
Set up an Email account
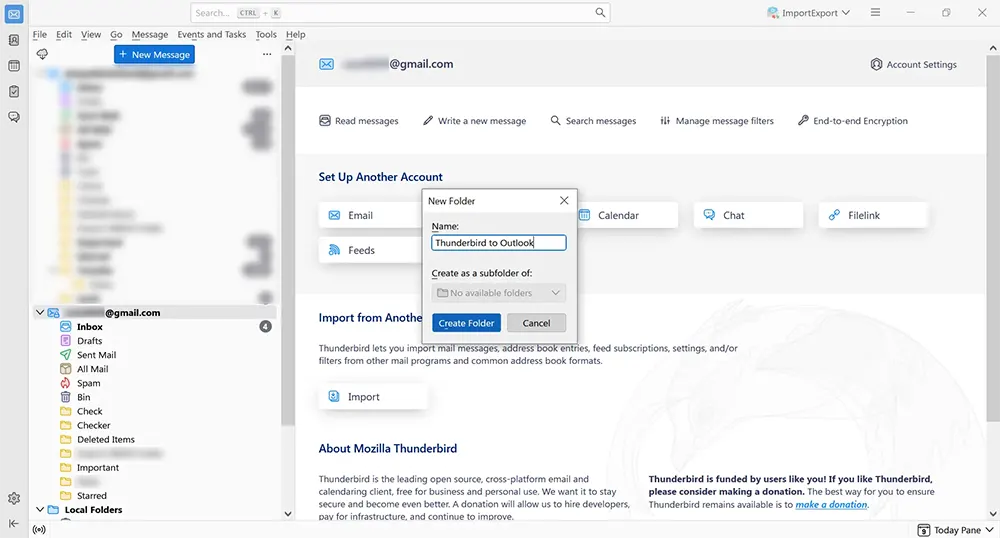[370, 215]
